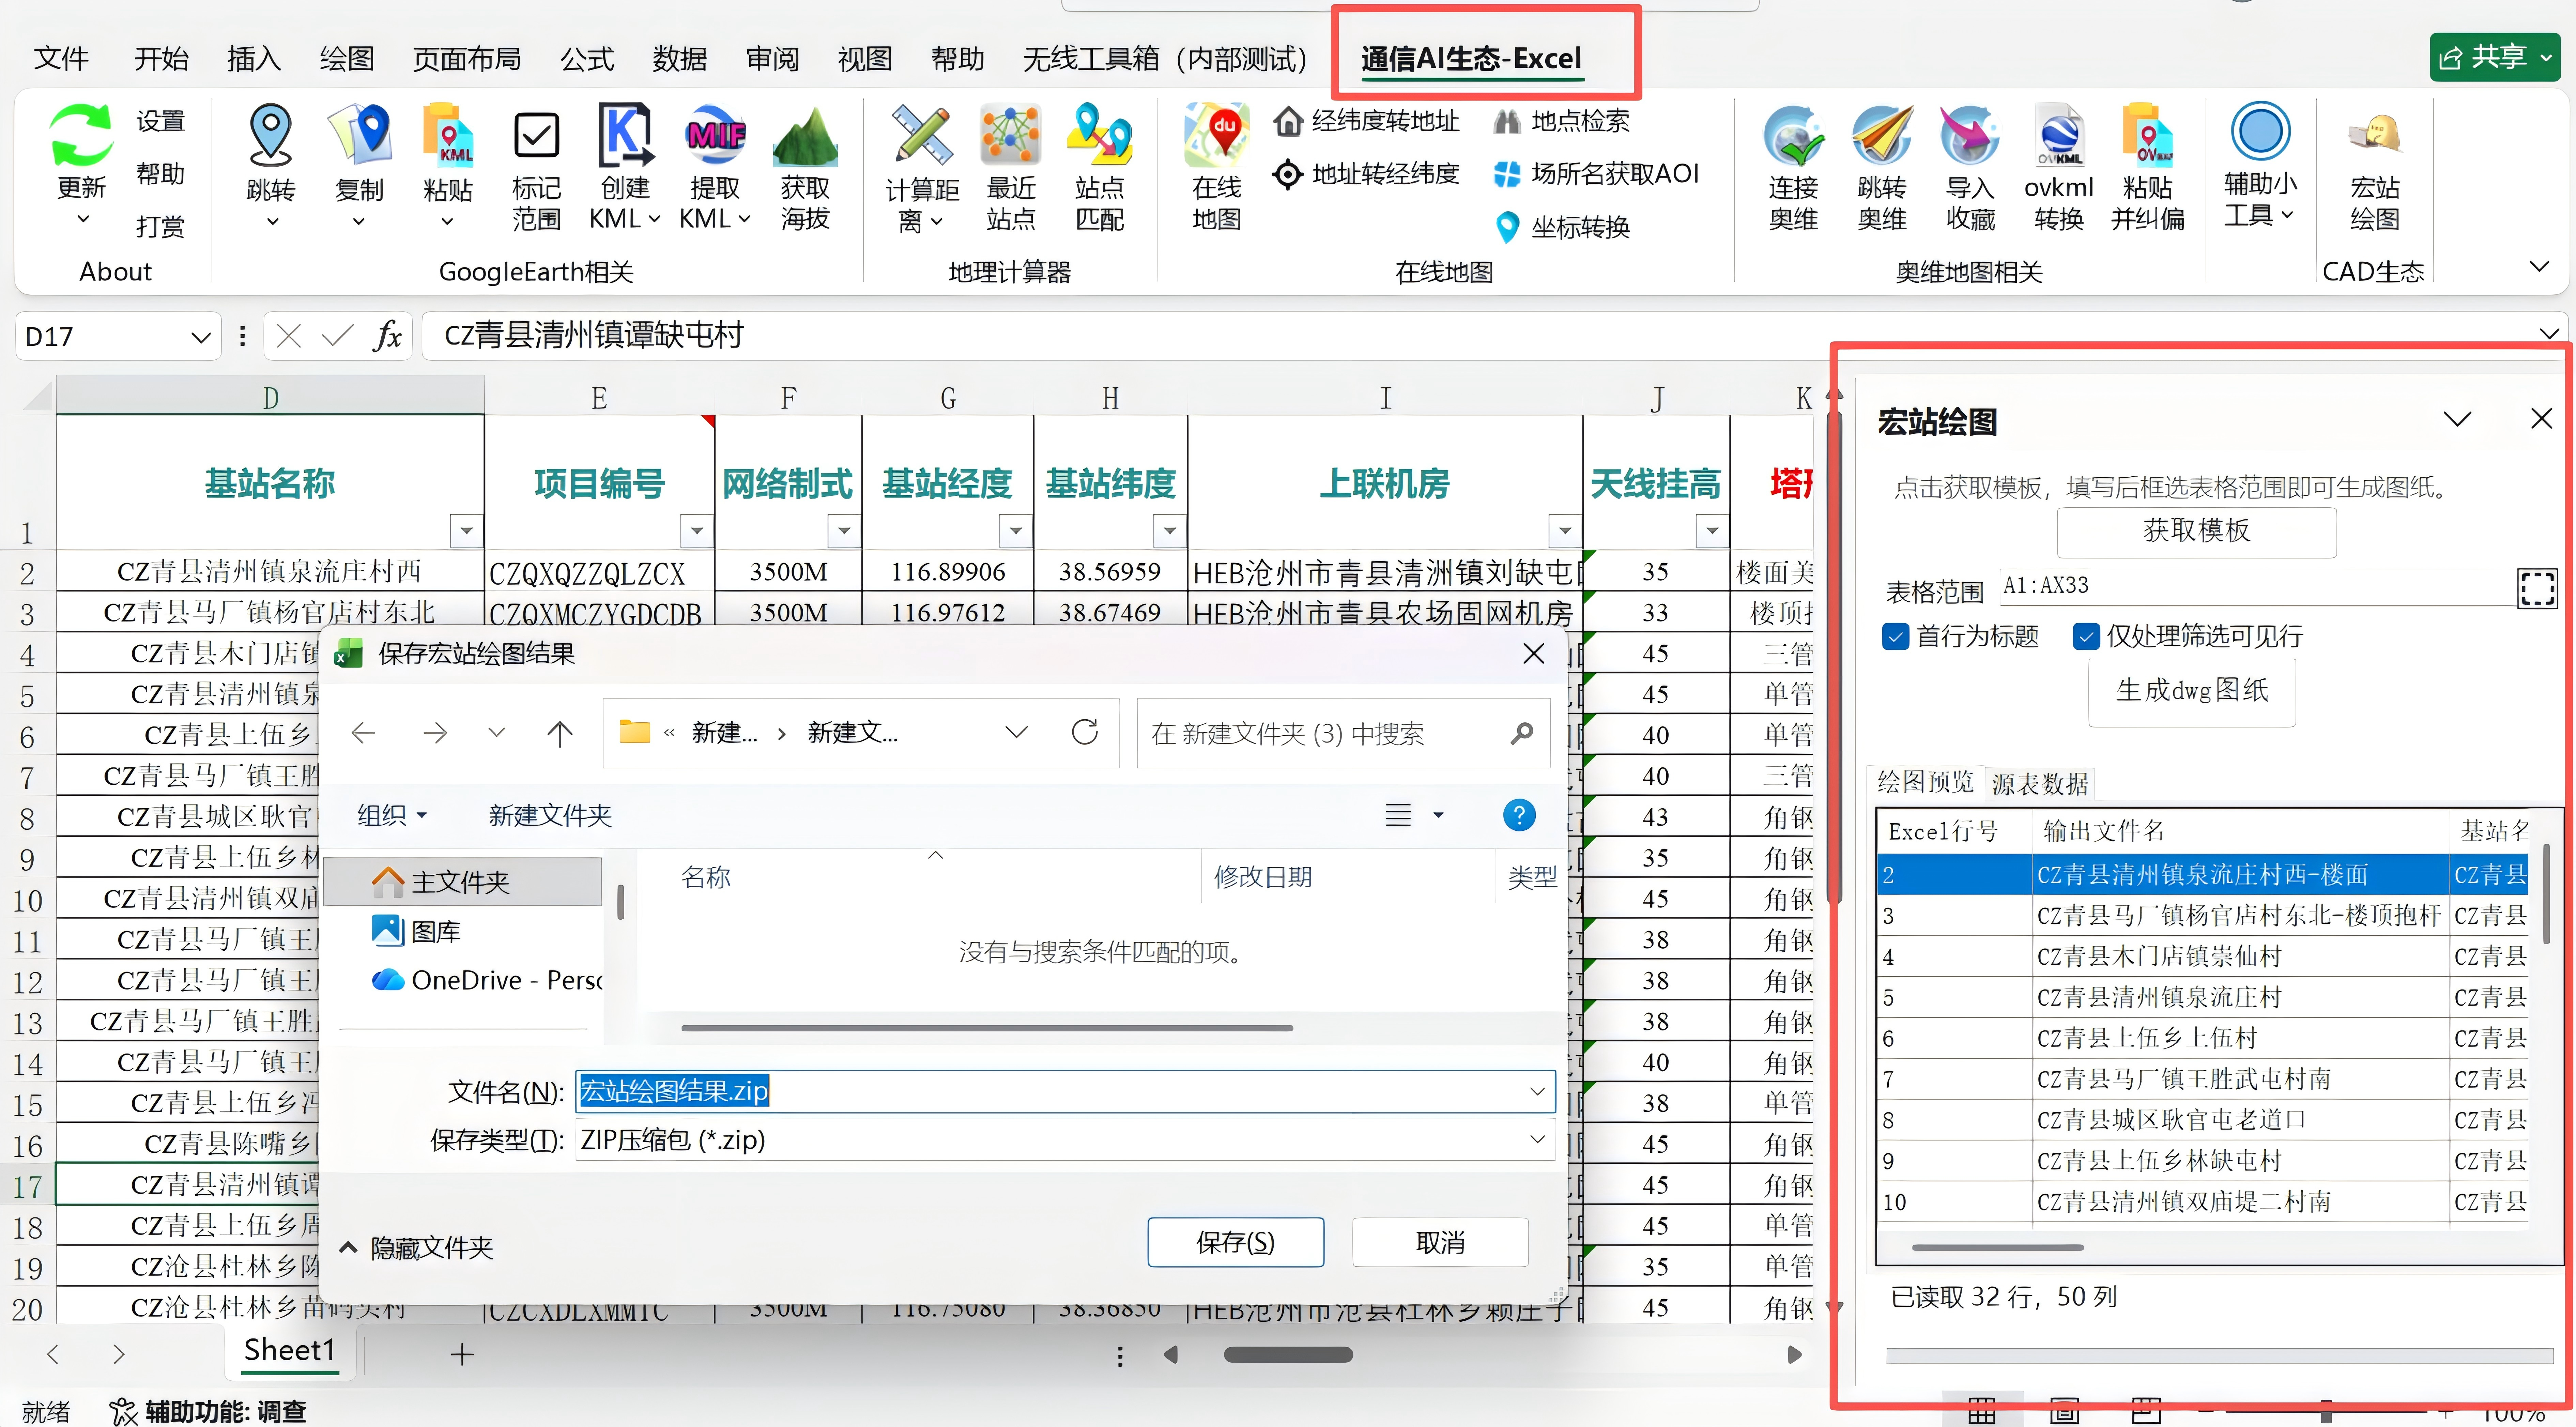Click the 计算距离 ruler icon

922,135
